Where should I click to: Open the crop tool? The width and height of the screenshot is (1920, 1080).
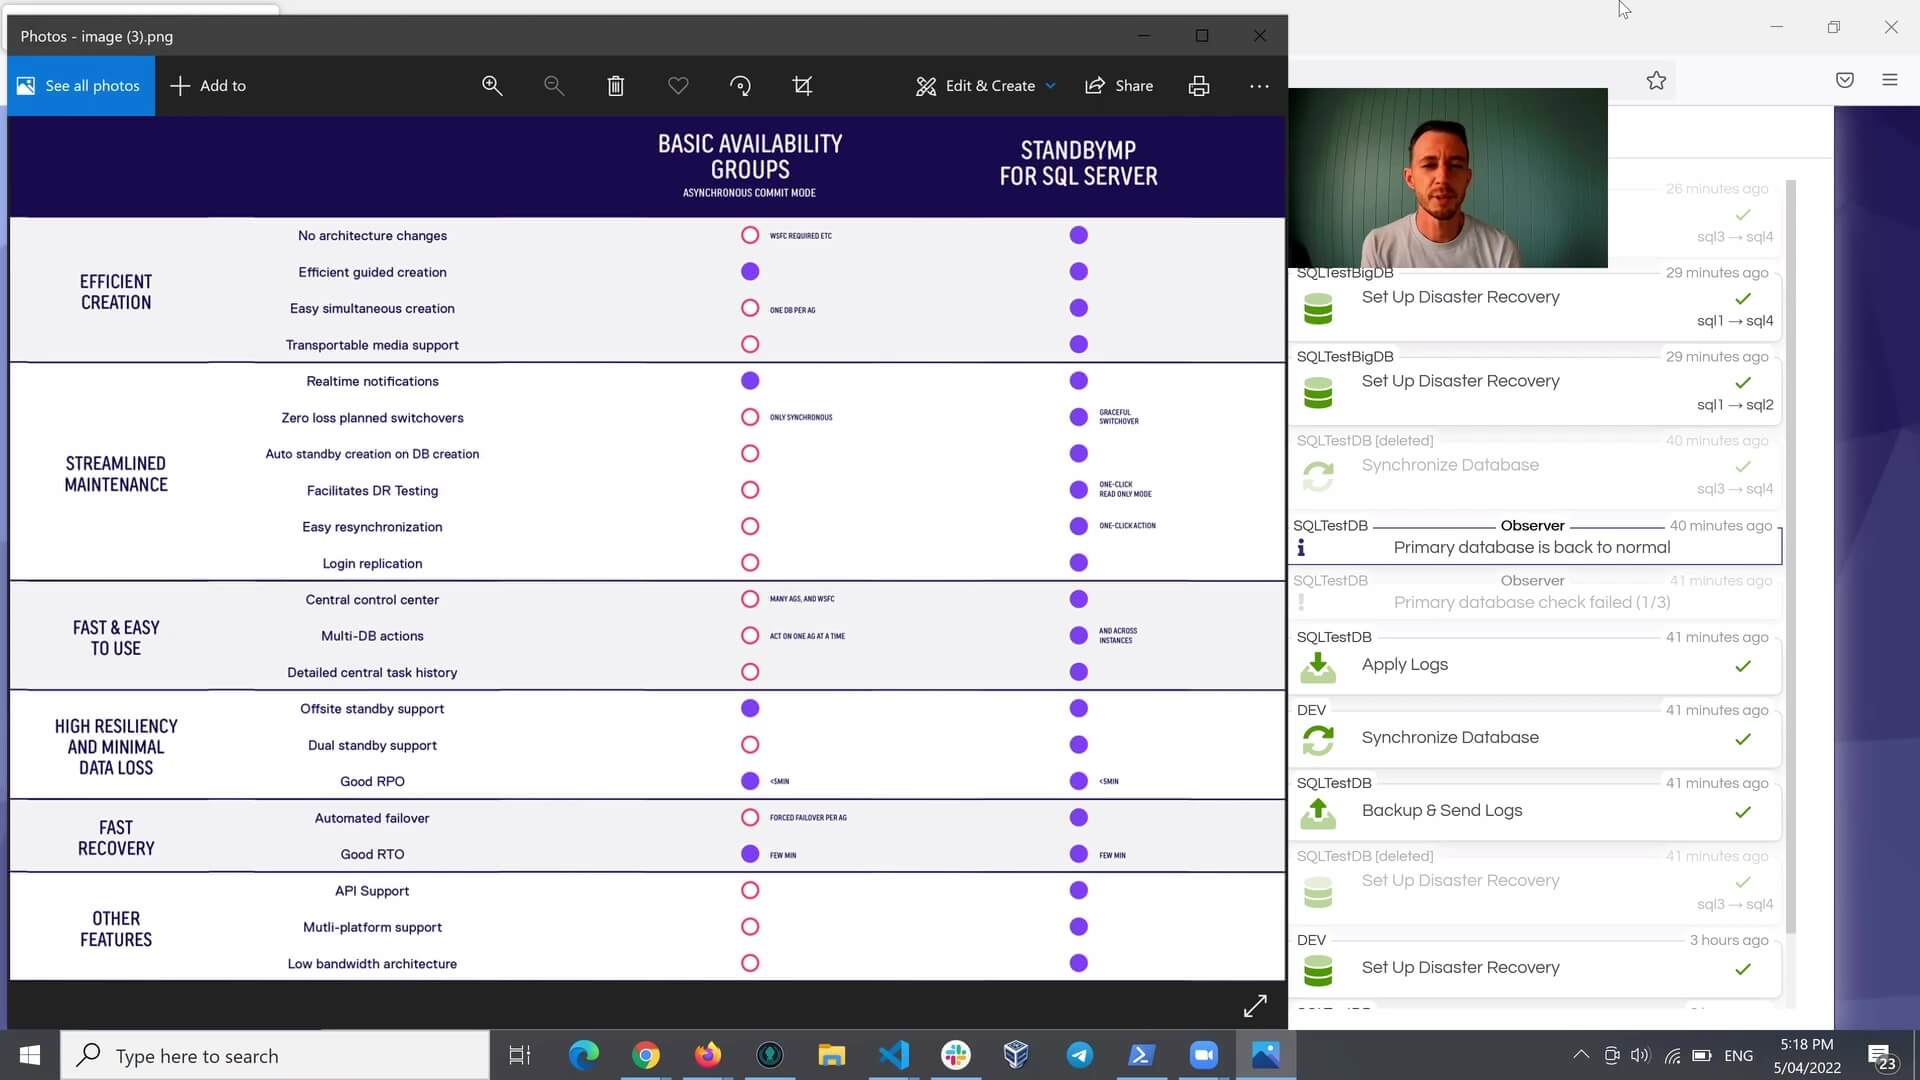tap(802, 86)
